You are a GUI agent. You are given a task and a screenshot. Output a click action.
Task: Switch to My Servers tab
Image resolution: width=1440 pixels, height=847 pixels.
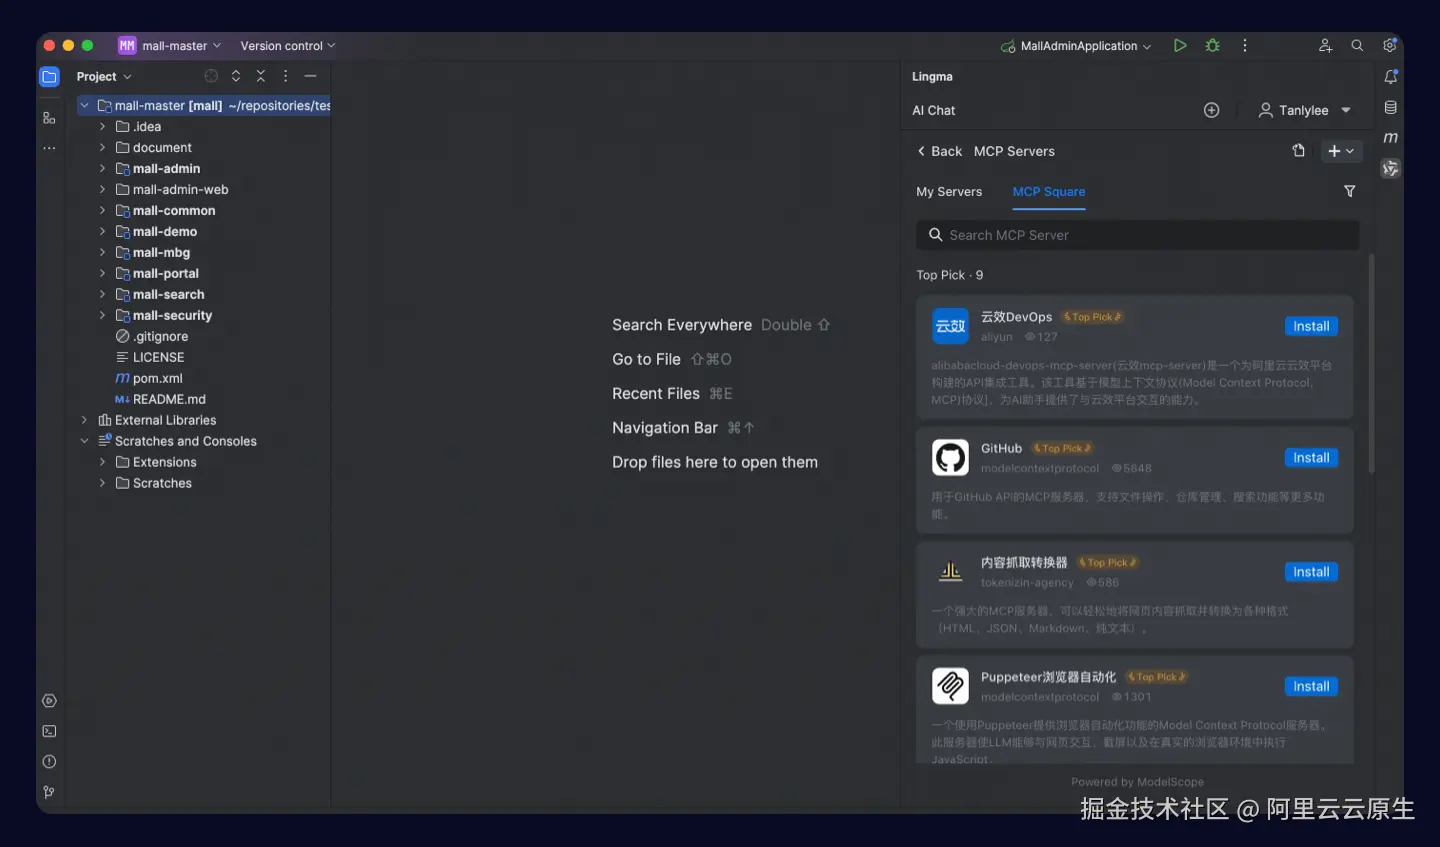pos(949,192)
